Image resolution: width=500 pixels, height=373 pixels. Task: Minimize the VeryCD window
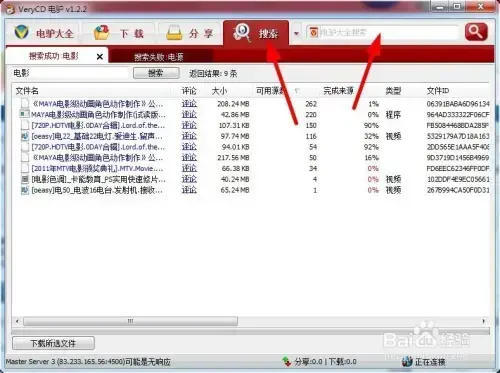point(441,7)
